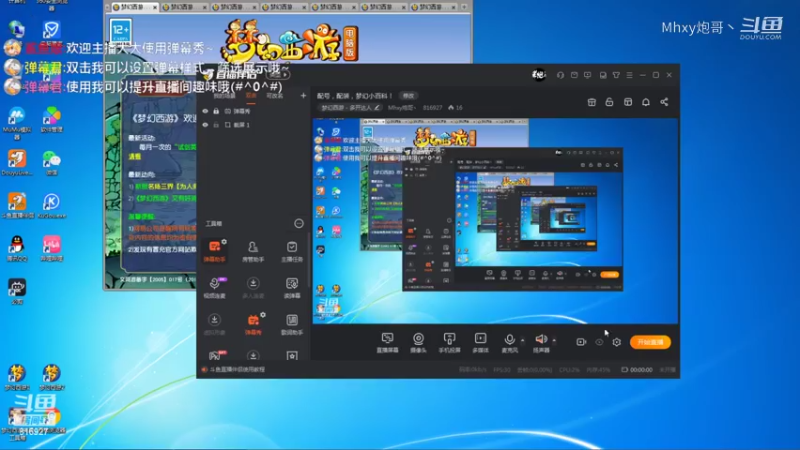This screenshot has height=450, width=800.
Task: Mute the 麦克风 microphone
Action: (x=509, y=342)
